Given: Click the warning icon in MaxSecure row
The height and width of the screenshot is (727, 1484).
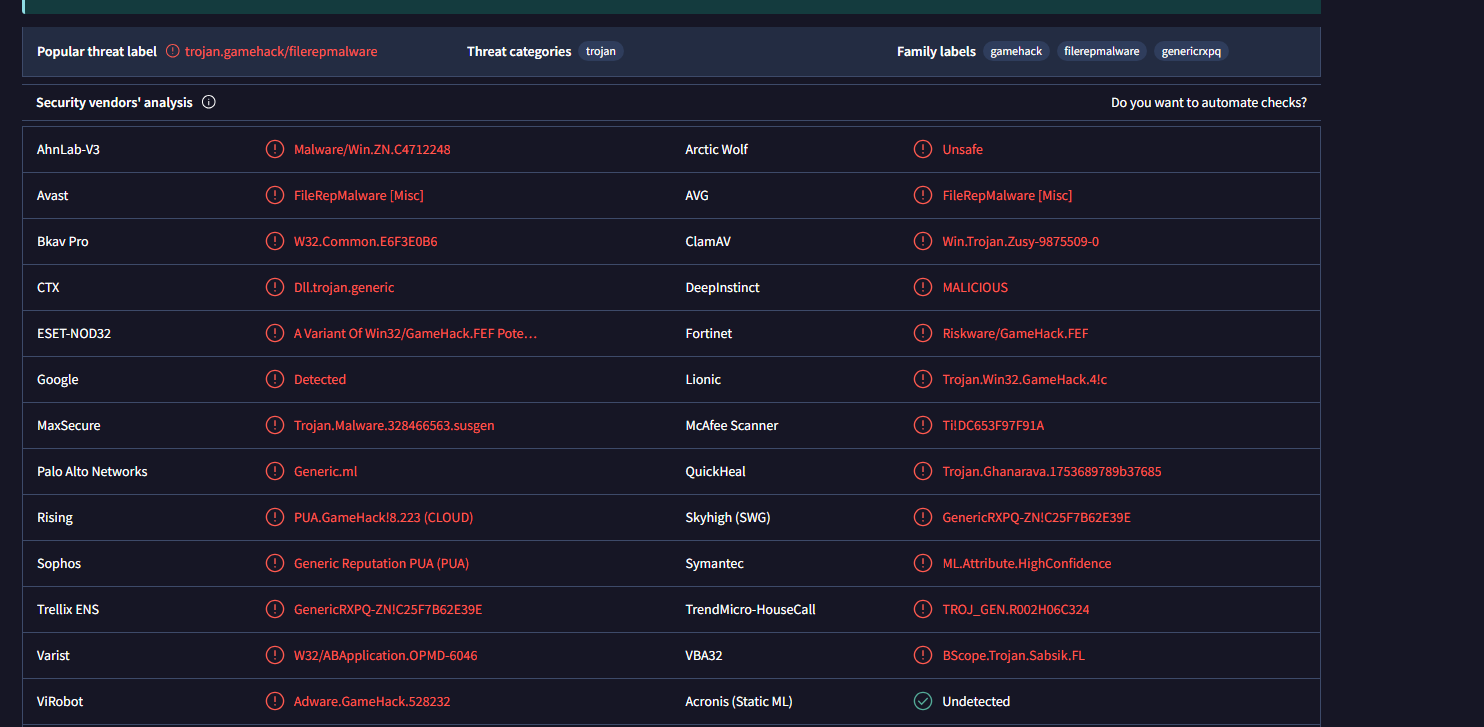Looking at the screenshot, I should pos(274,425).
